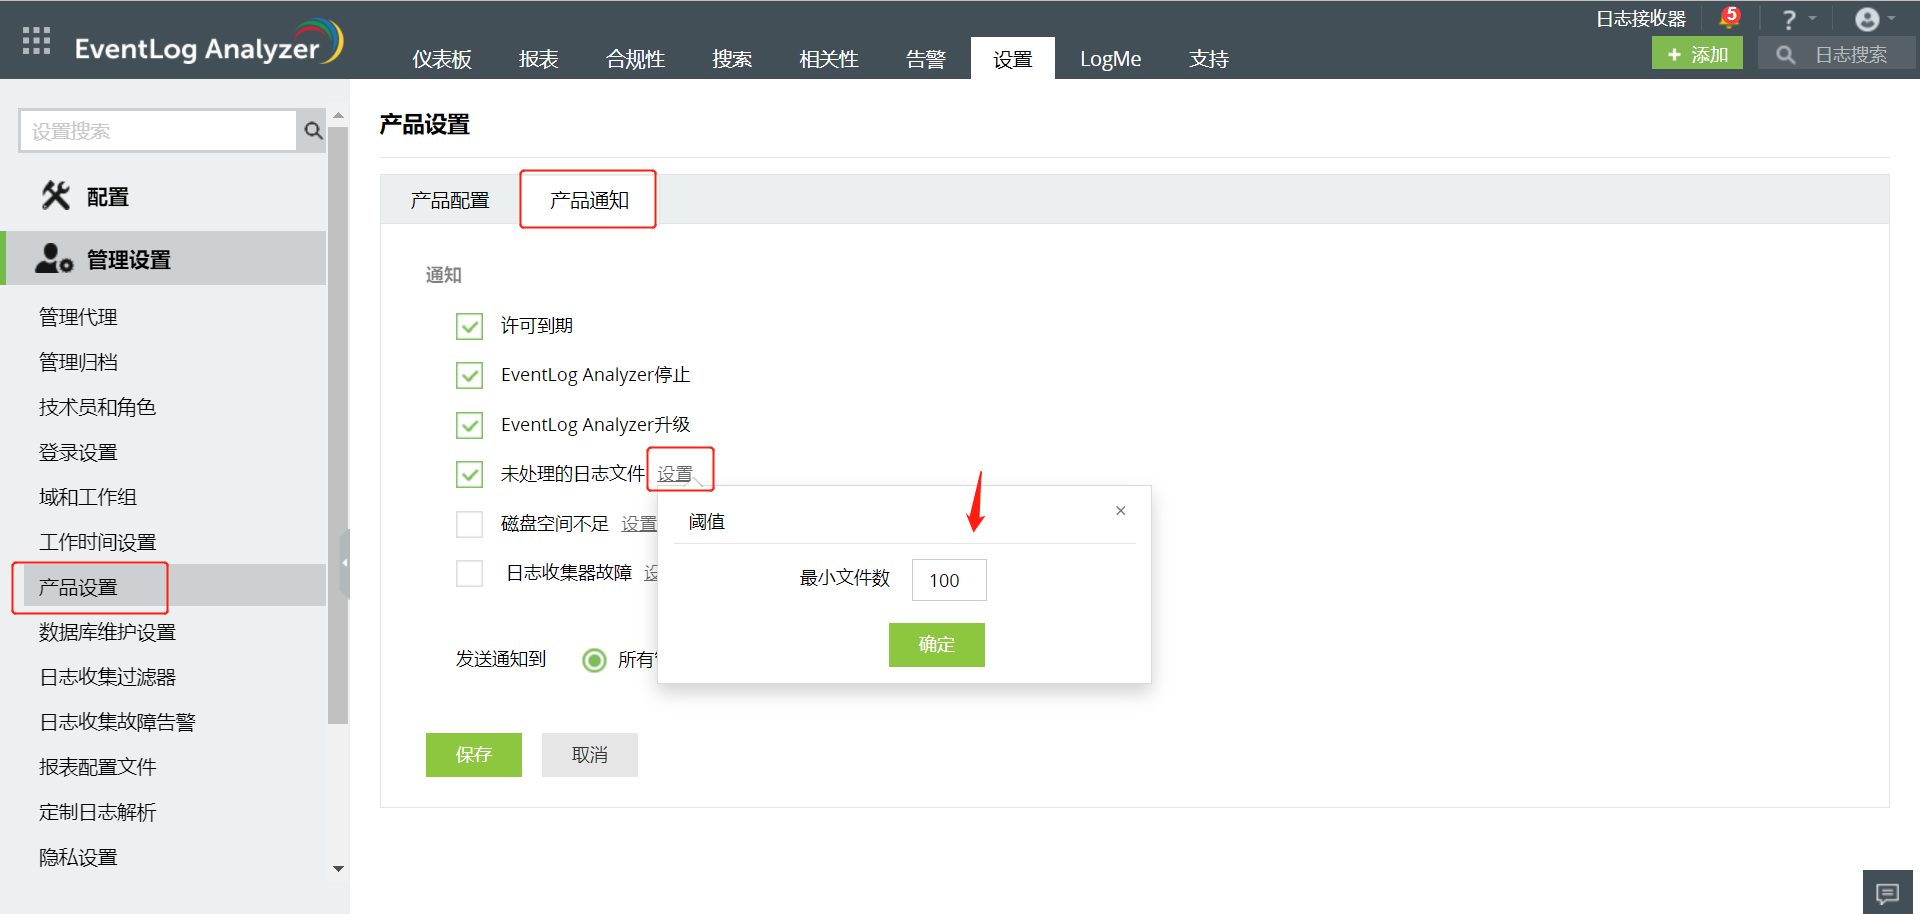Open the apps grid icon
This screenshot has height=914, width=1920.
[36, 41]
